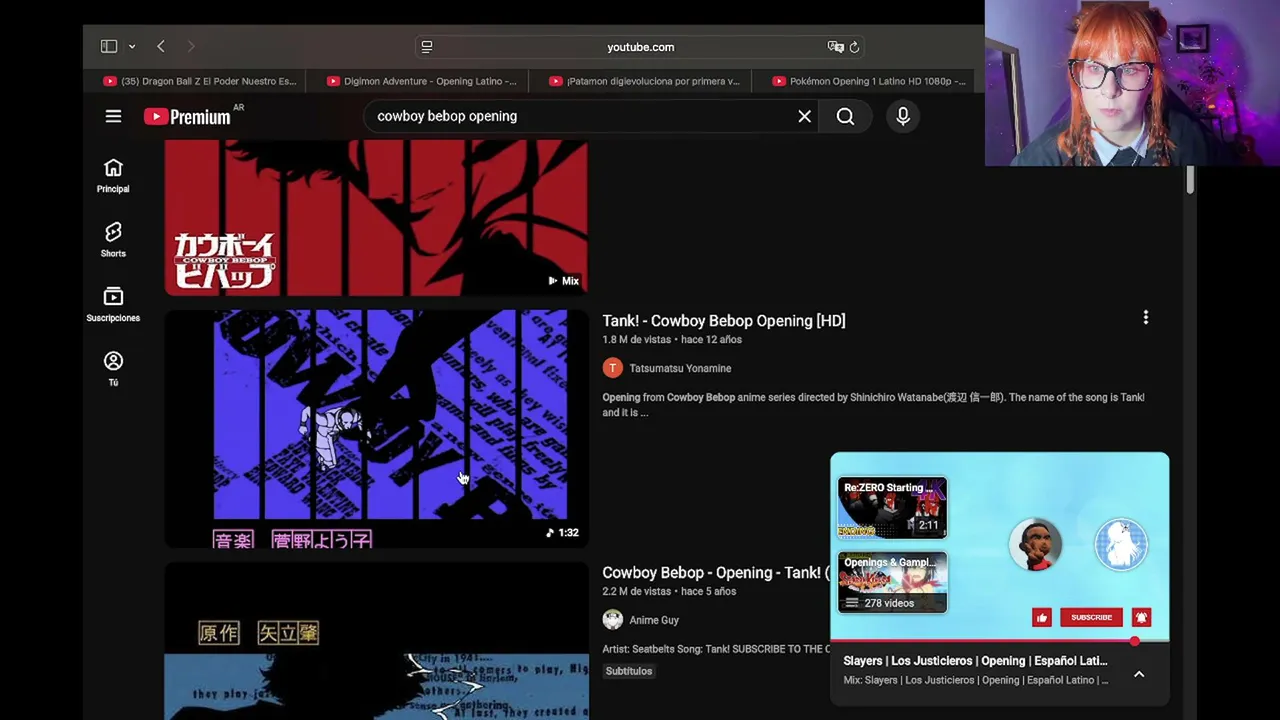
Task: Play the second Cowboy Bebop Opening thumbnail
Action: pos(376,641)
